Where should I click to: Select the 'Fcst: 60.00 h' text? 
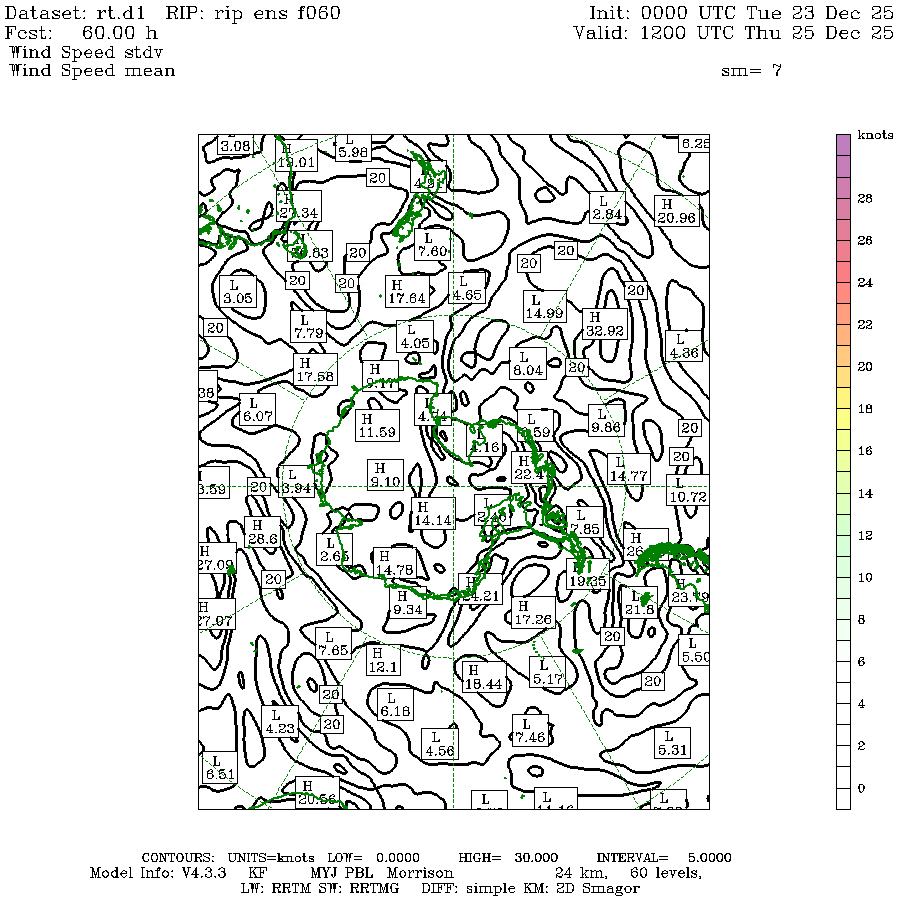coord(81,33)
